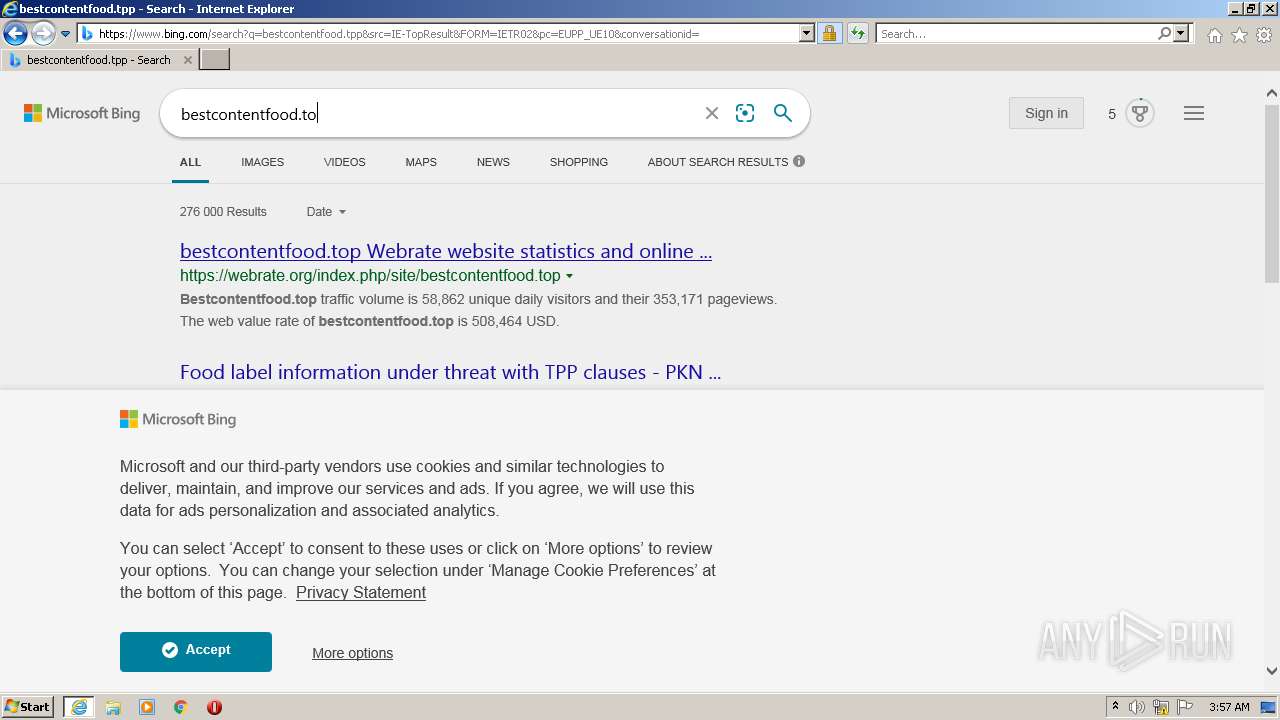Show hidden system tray icons
1280x720 pixels.
click(x=1115, y=707)
